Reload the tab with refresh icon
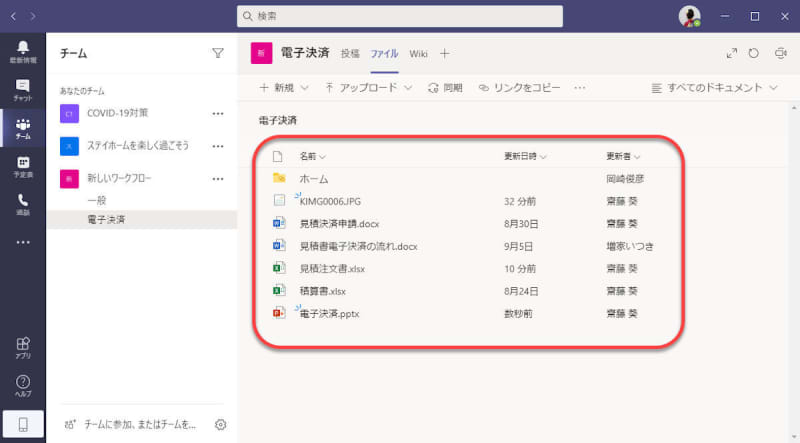This screenshot has width=800, height=443. coord(754,53)
